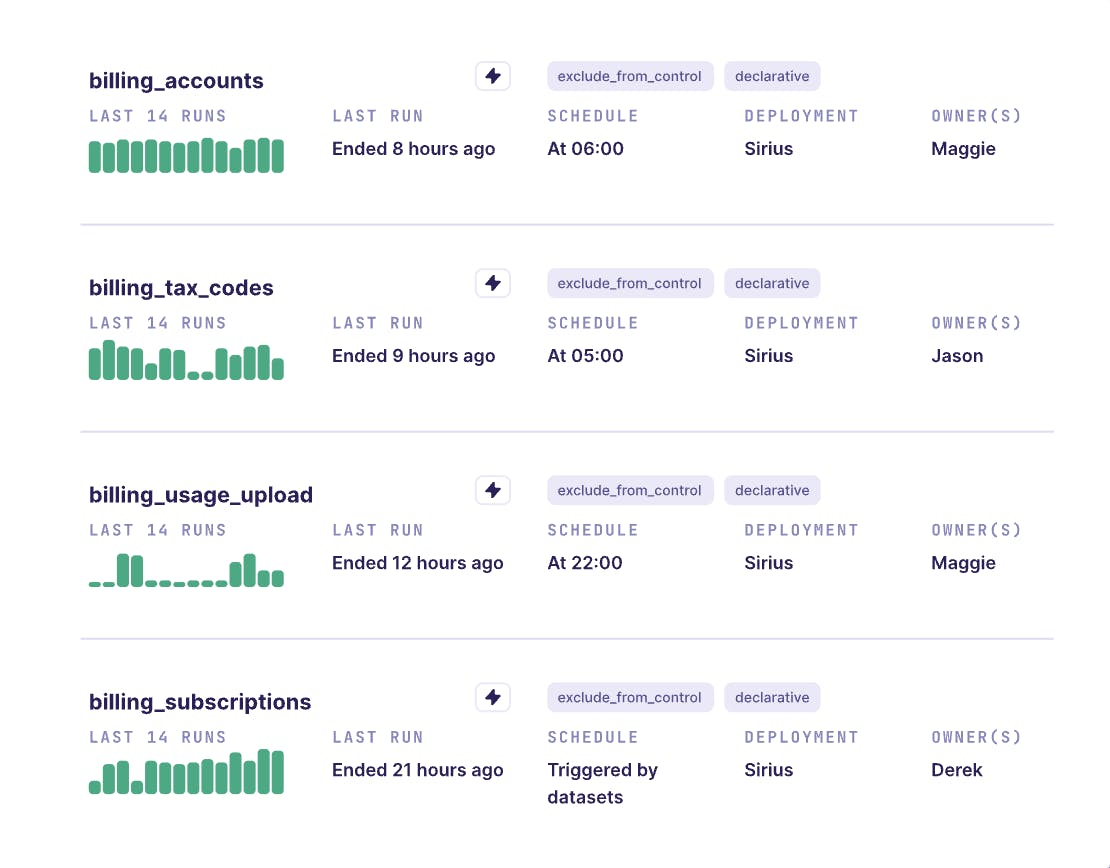Click the exclude_from_control tag on billing_tax_codes

click(x=630, y=283)
